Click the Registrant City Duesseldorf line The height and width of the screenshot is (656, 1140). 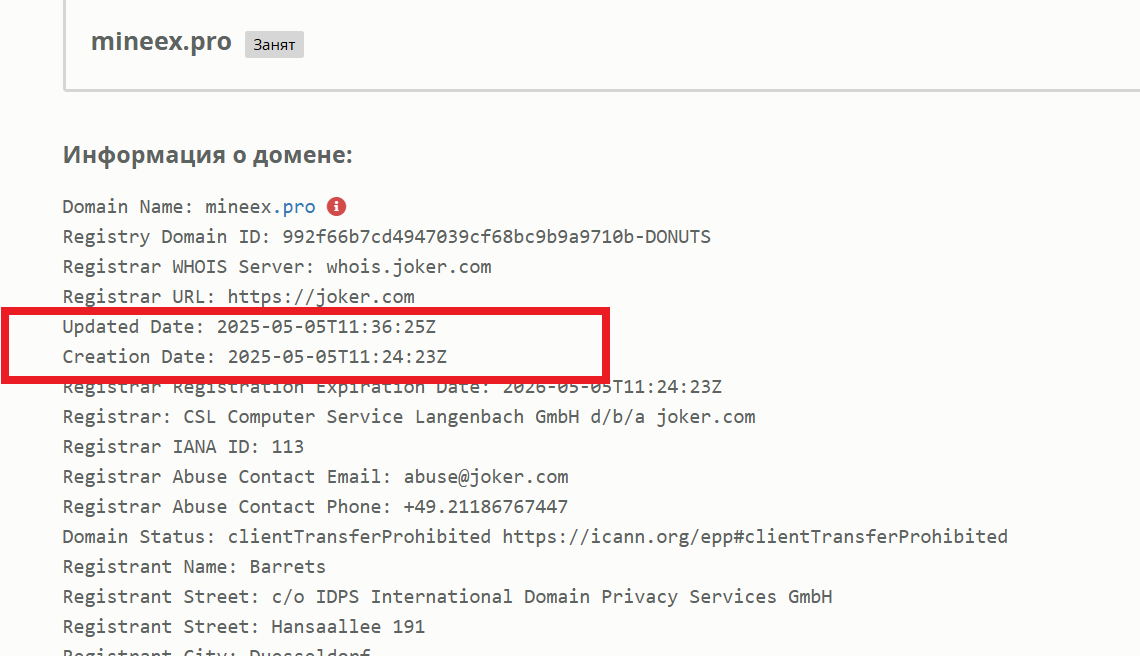coord(217,651)
